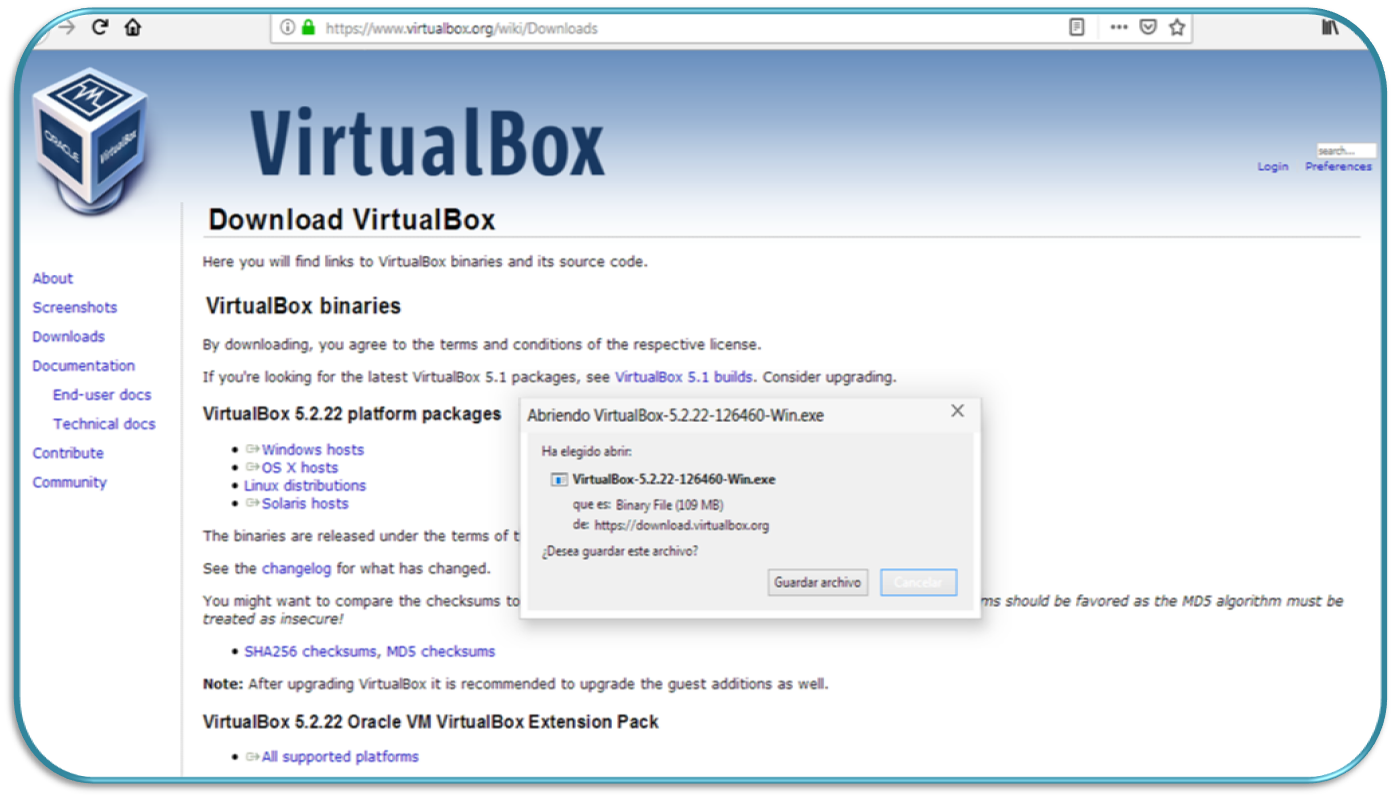Click the Cancelar button in dialog
1394x798 pixels.
(x=918, y=582)
